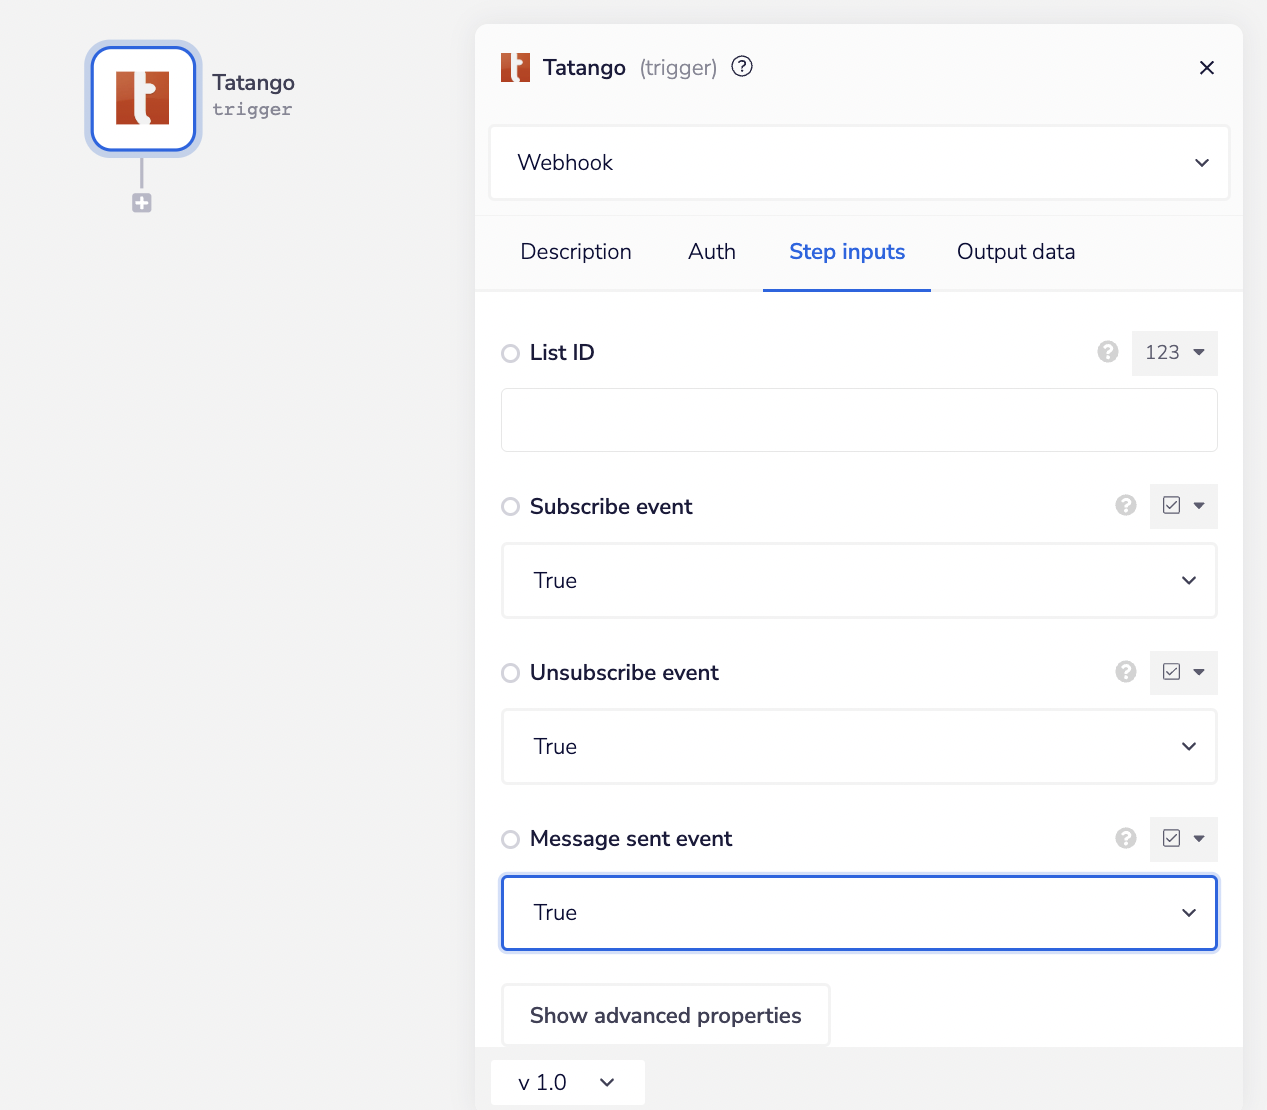Click into the List ID input field
The height and width of the screenshot is (1110, 1267).
[x=859, y=420]
